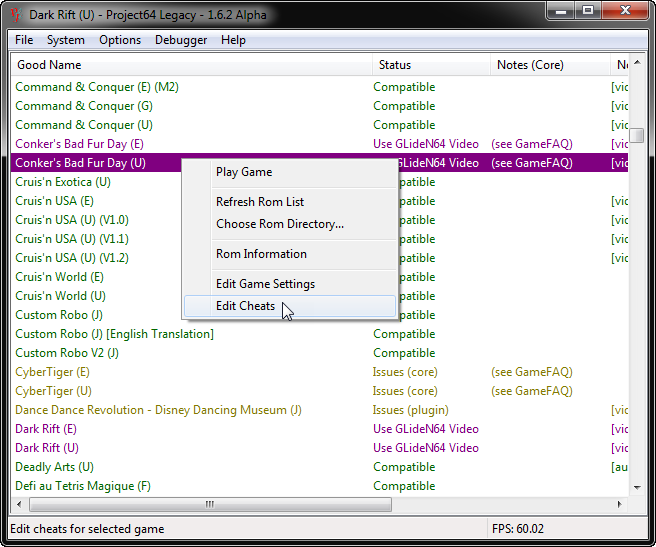The height and width of the screenshot is (547, 656).
Task: Click Edit Cheats in context menu
Action: [x=290, y=306]
